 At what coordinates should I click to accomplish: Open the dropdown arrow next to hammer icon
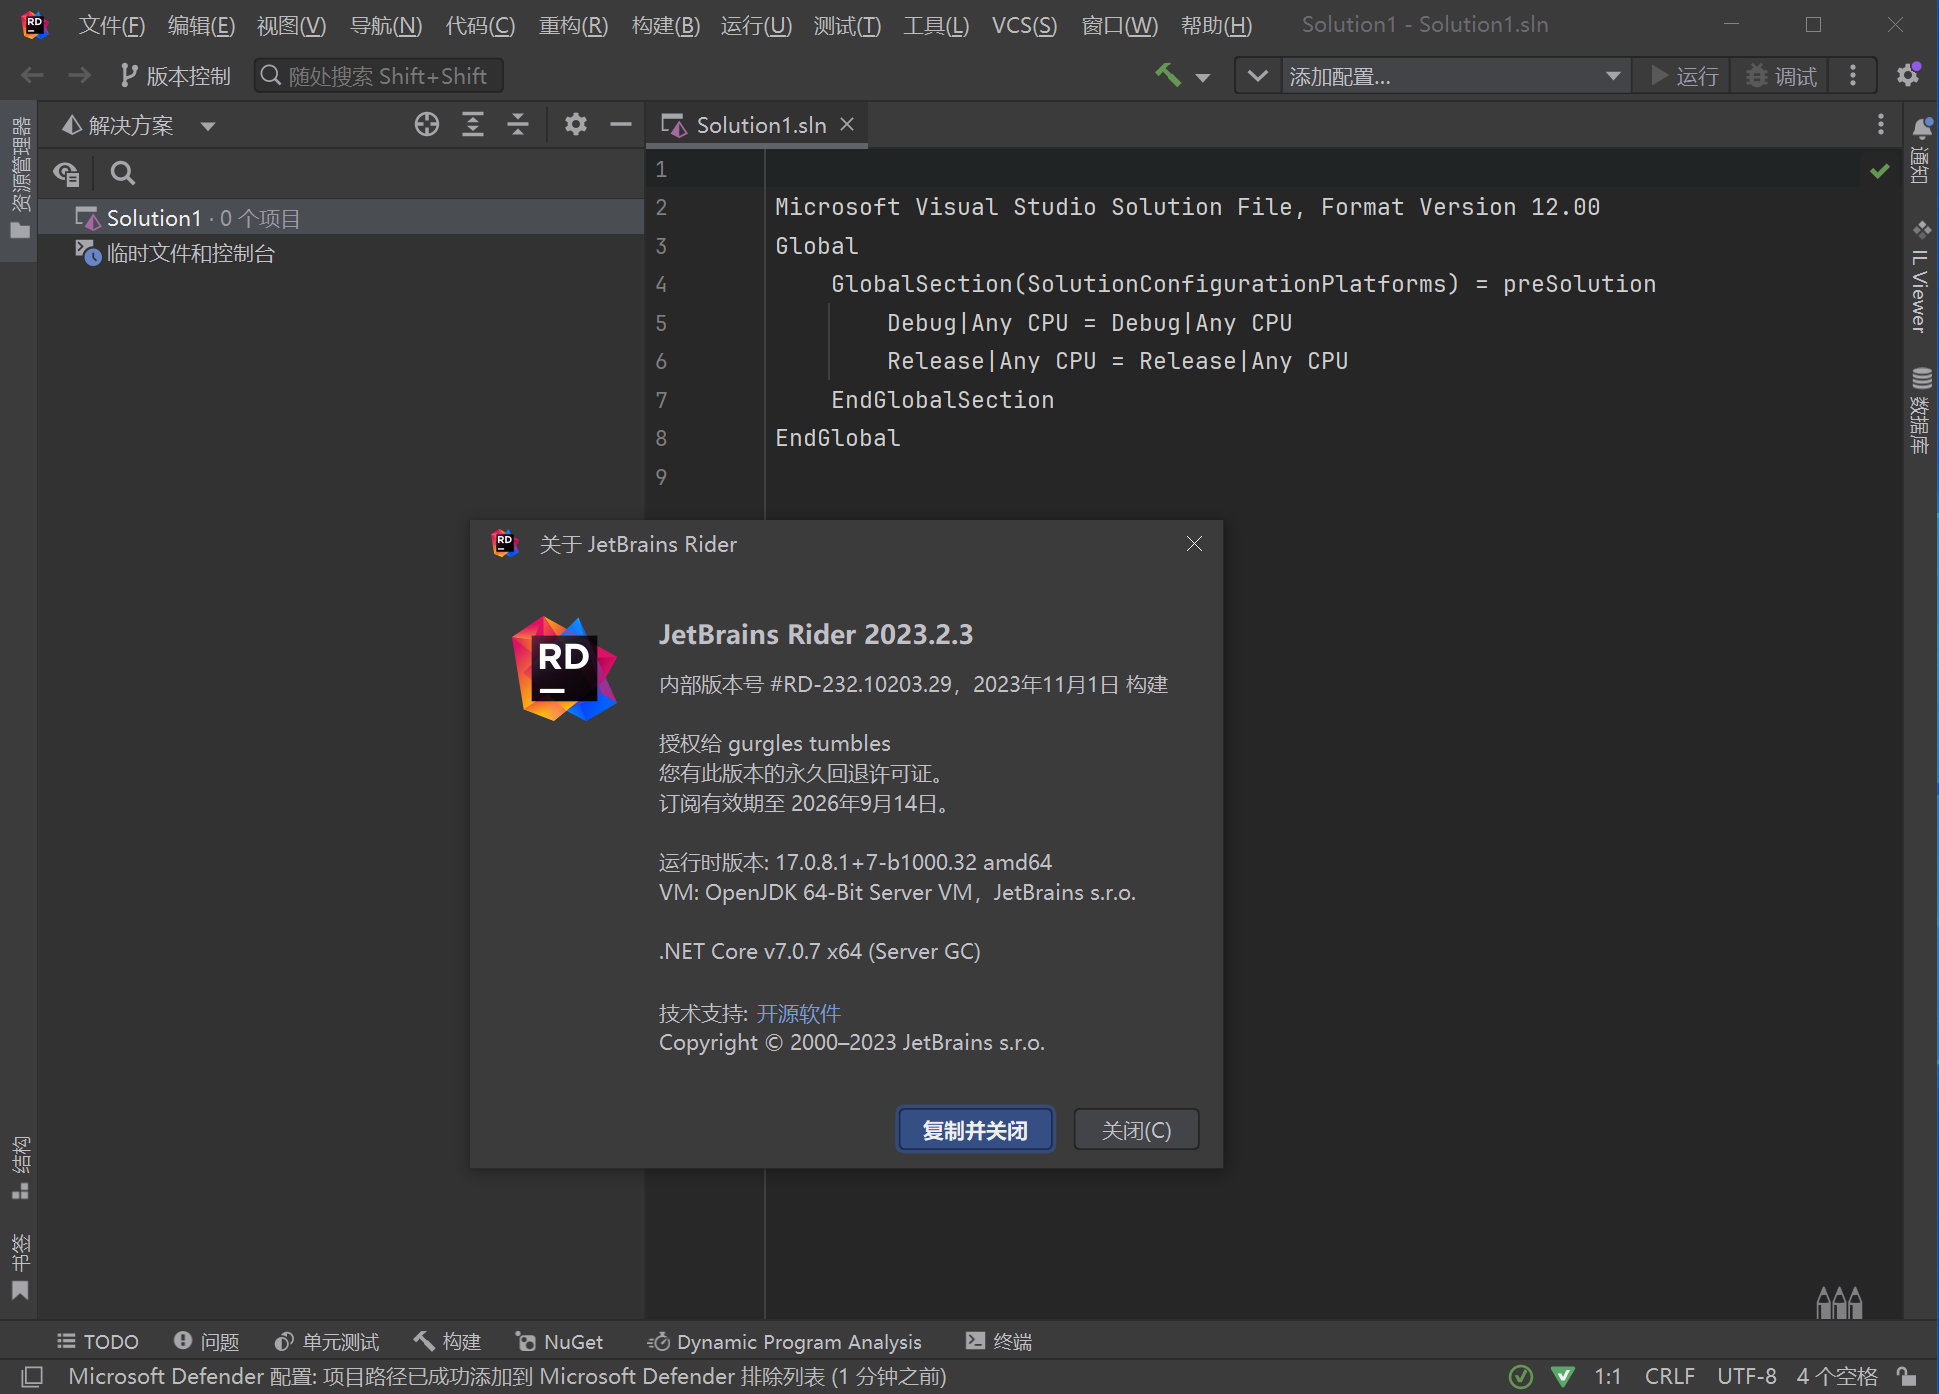pos(1203,77)
